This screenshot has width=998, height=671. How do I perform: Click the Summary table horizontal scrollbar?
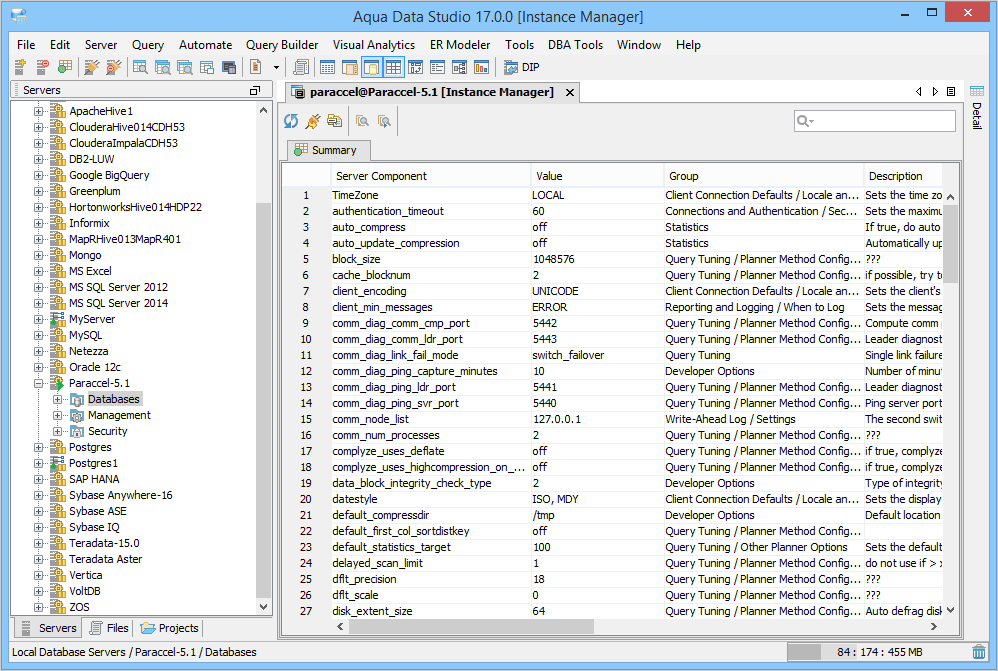[472, 627]
